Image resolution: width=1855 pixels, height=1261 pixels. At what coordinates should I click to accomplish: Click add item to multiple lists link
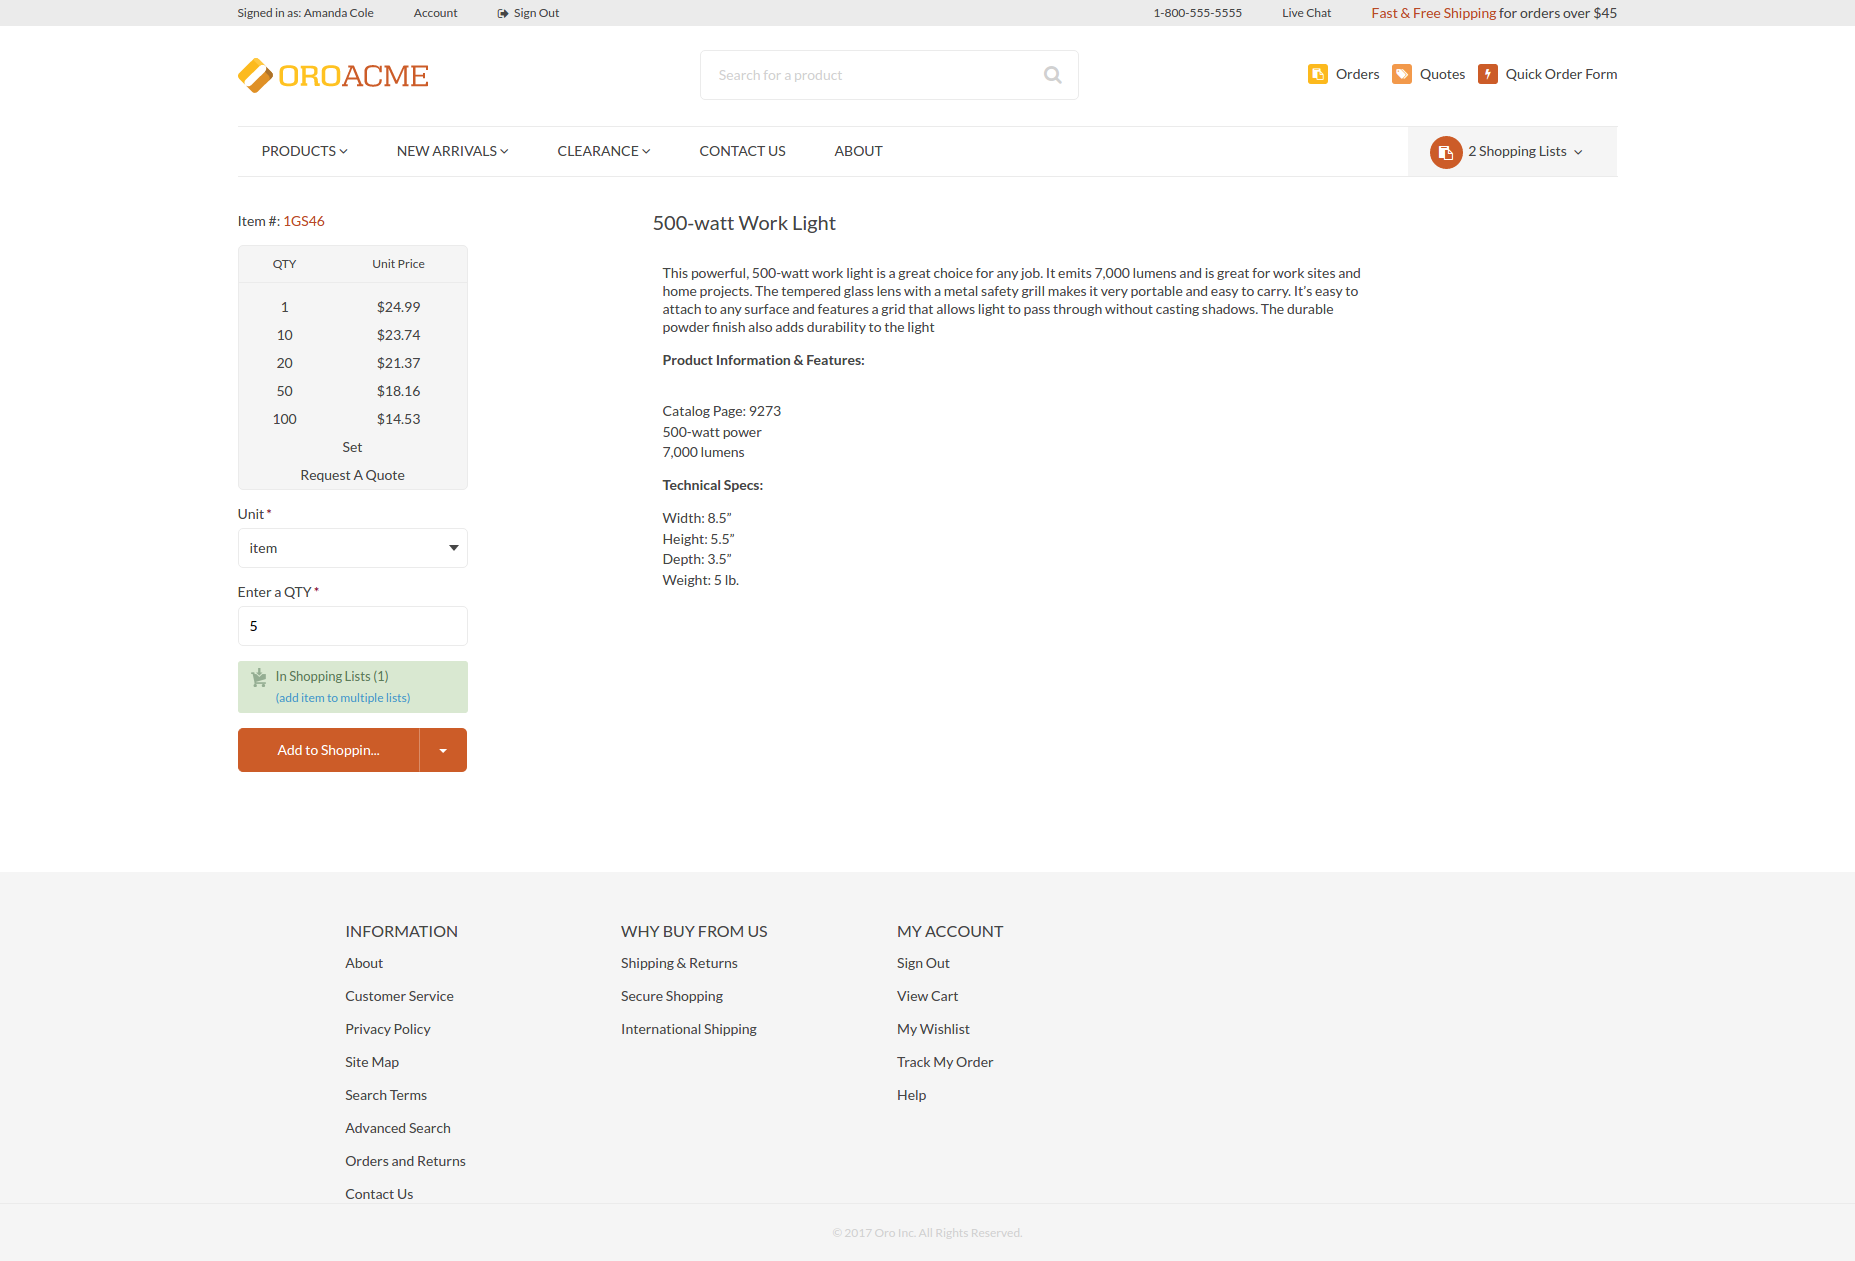[342, 698]
